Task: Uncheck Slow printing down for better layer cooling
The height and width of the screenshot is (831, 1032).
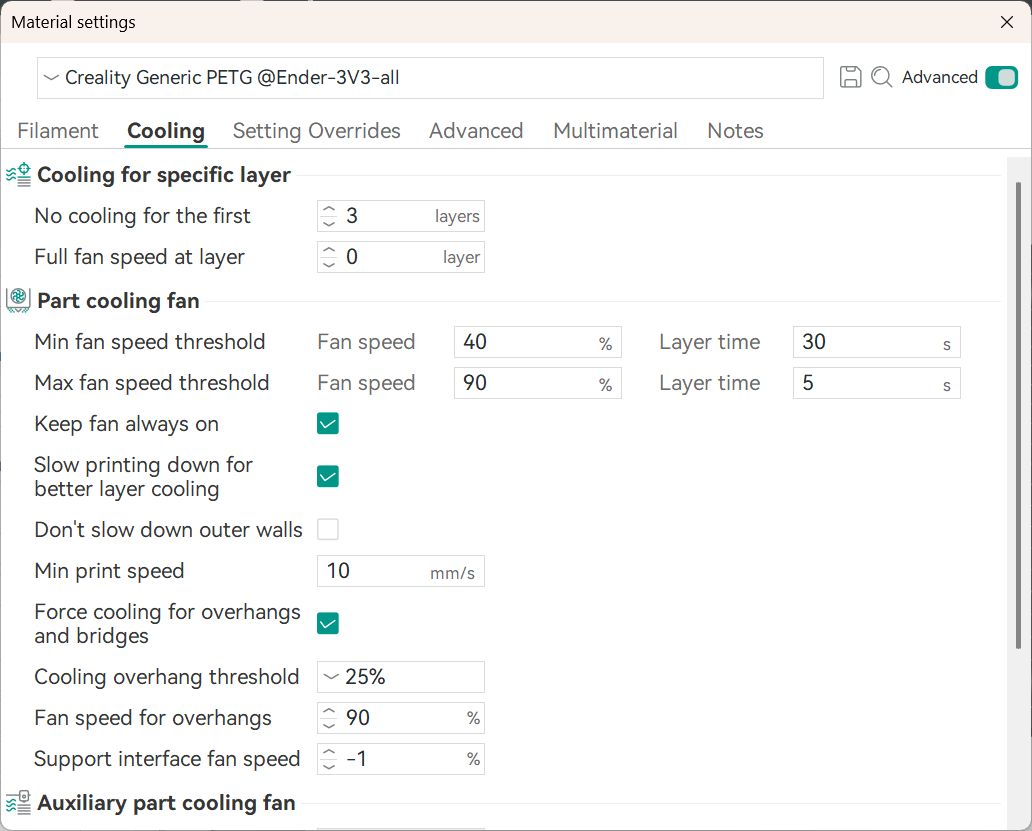Action: click(328, 476)
